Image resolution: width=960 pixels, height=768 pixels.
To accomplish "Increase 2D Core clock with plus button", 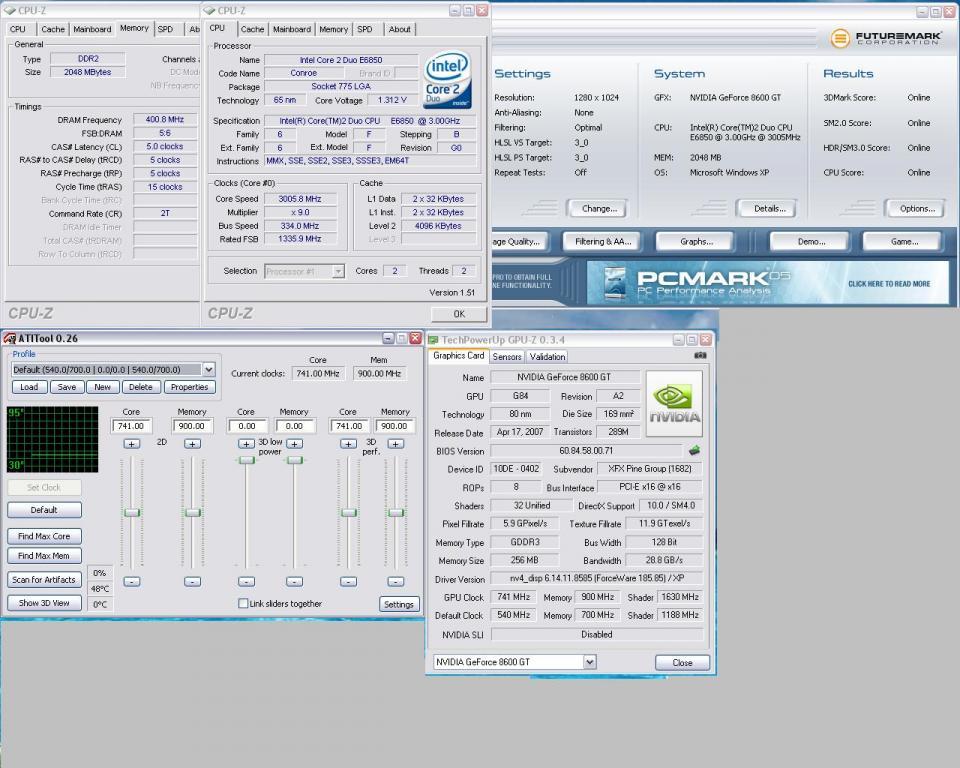I will click(132, 444).
